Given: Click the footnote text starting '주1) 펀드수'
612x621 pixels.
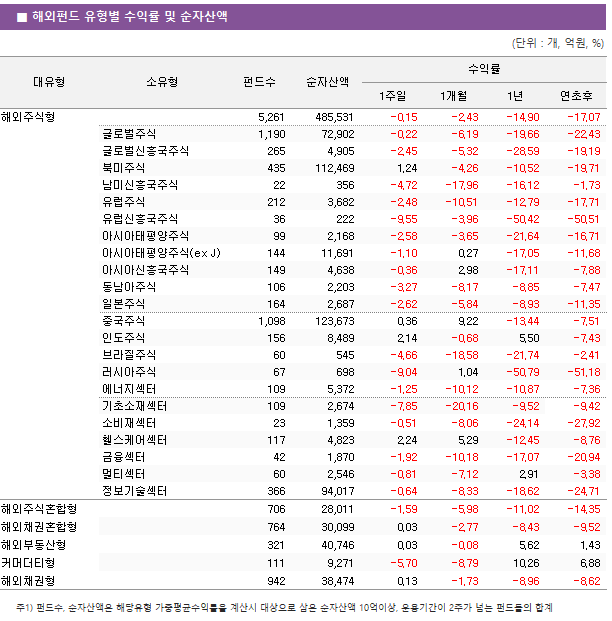Looking at the screenshot, I should click(284, 607).
